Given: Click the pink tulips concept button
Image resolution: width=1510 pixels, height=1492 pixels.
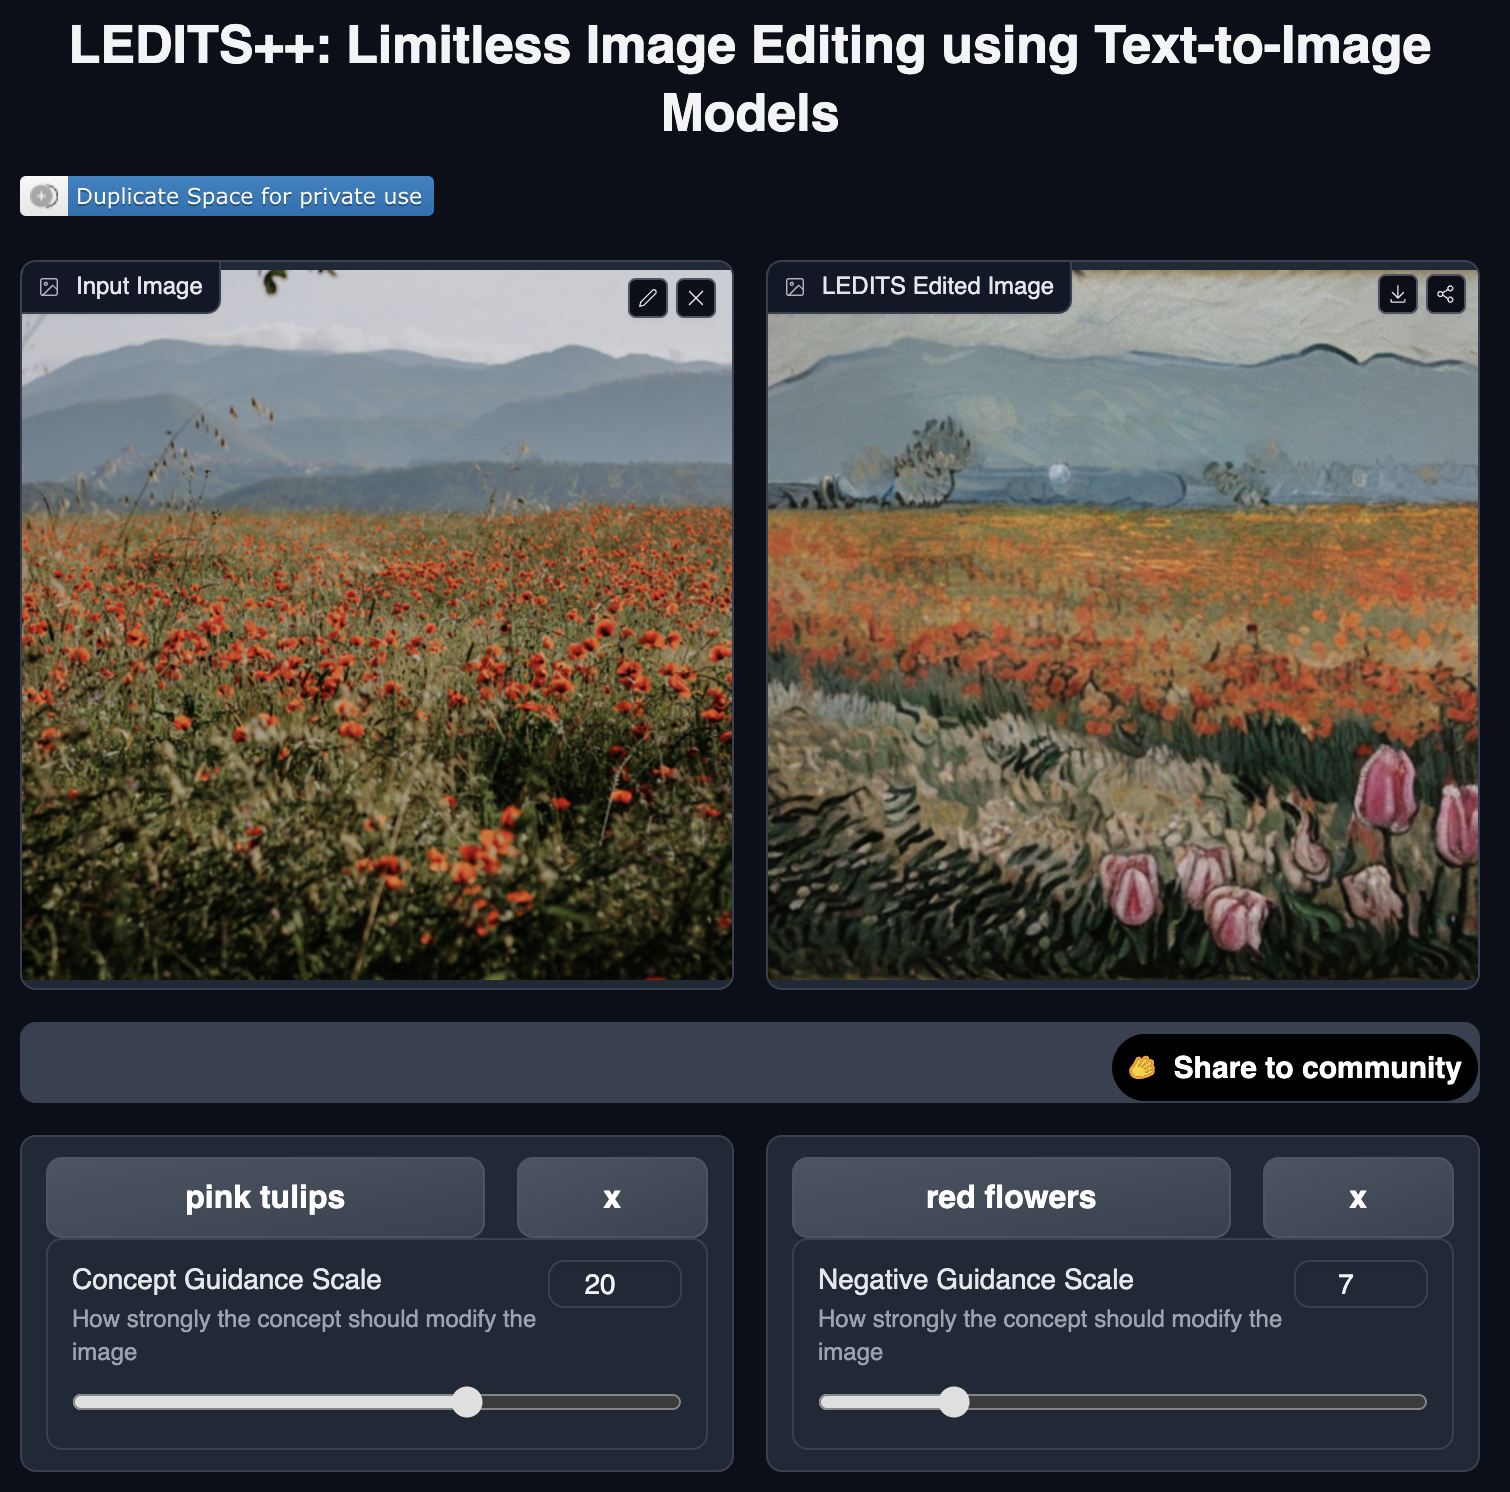Looking at the screenshot, I should click(x=265, y=1197).
